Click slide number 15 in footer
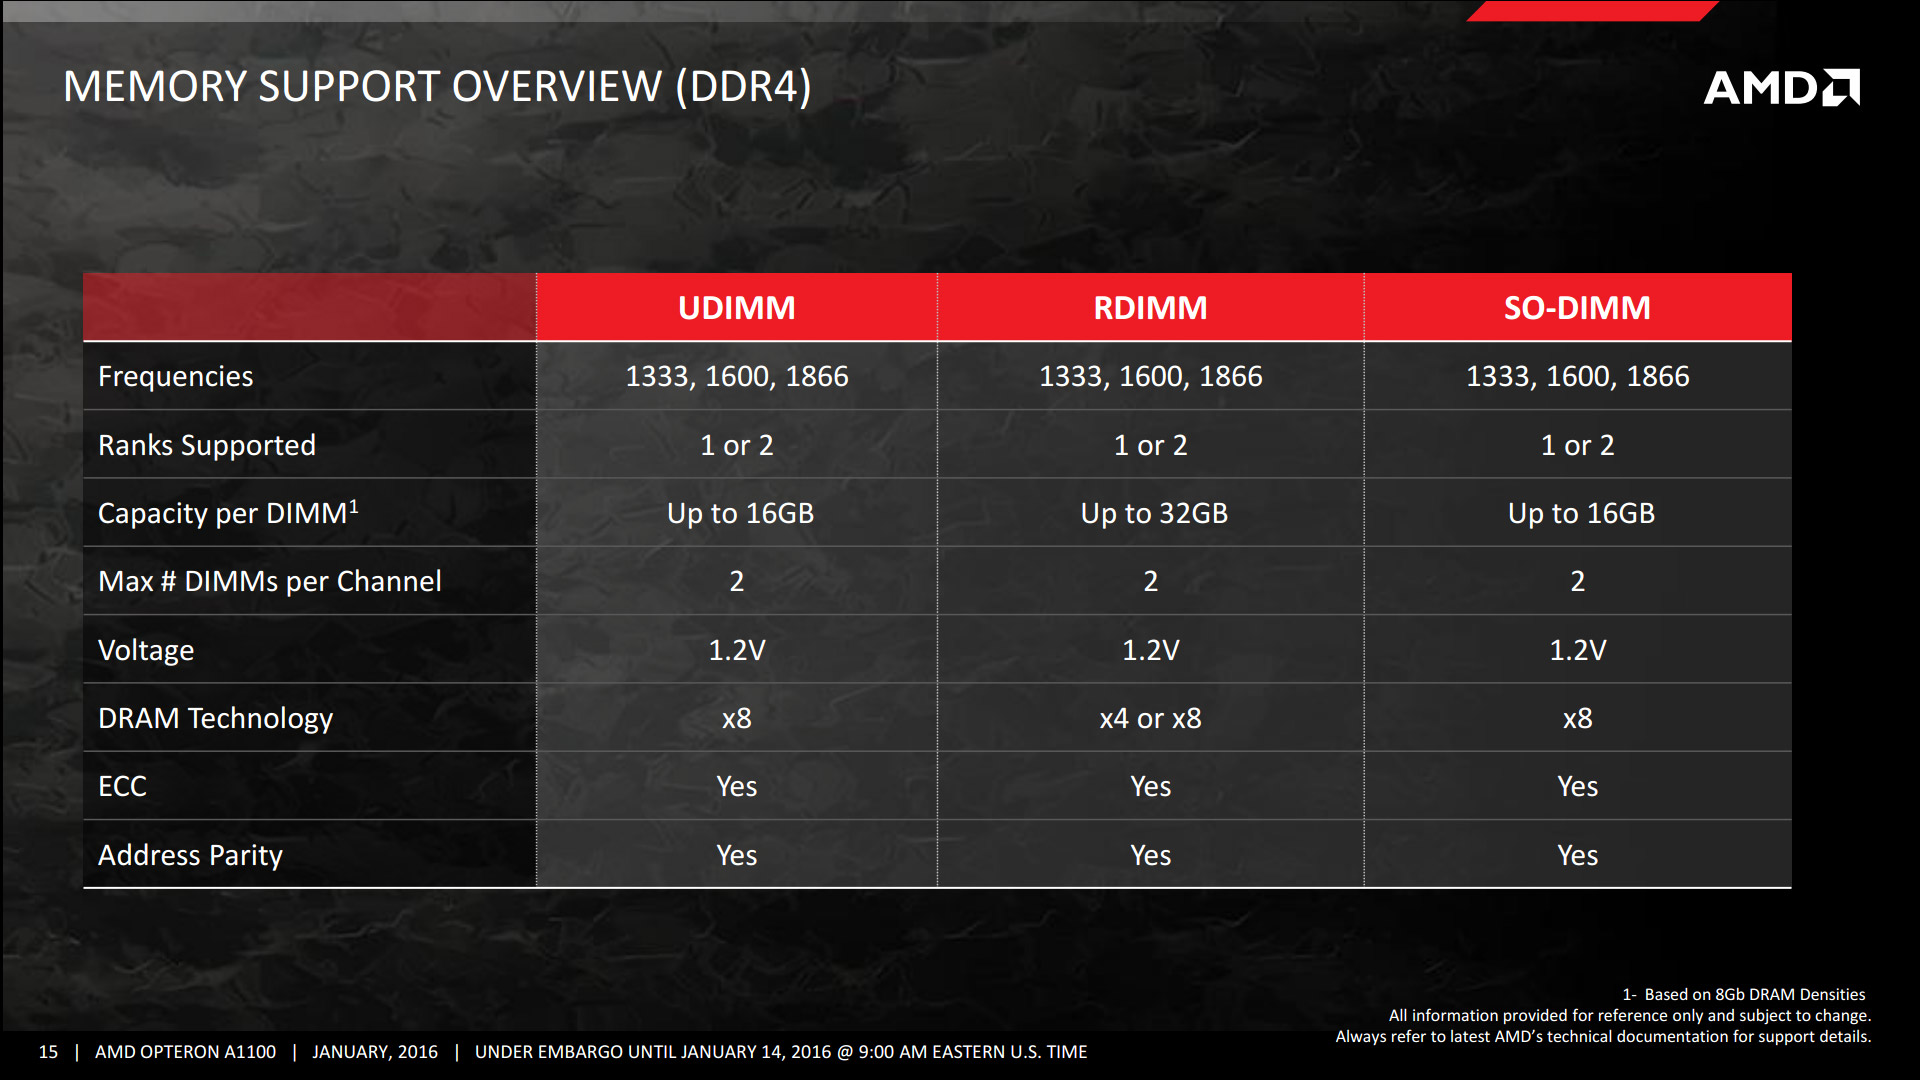 48,1052
